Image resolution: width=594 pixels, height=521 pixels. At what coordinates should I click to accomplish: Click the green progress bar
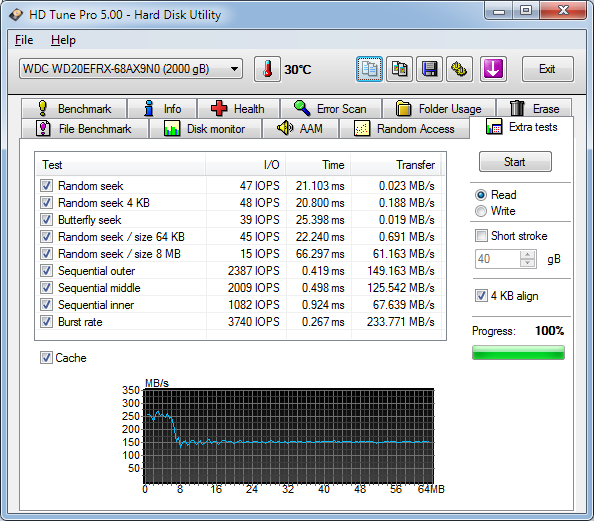[x=518, y=352]
